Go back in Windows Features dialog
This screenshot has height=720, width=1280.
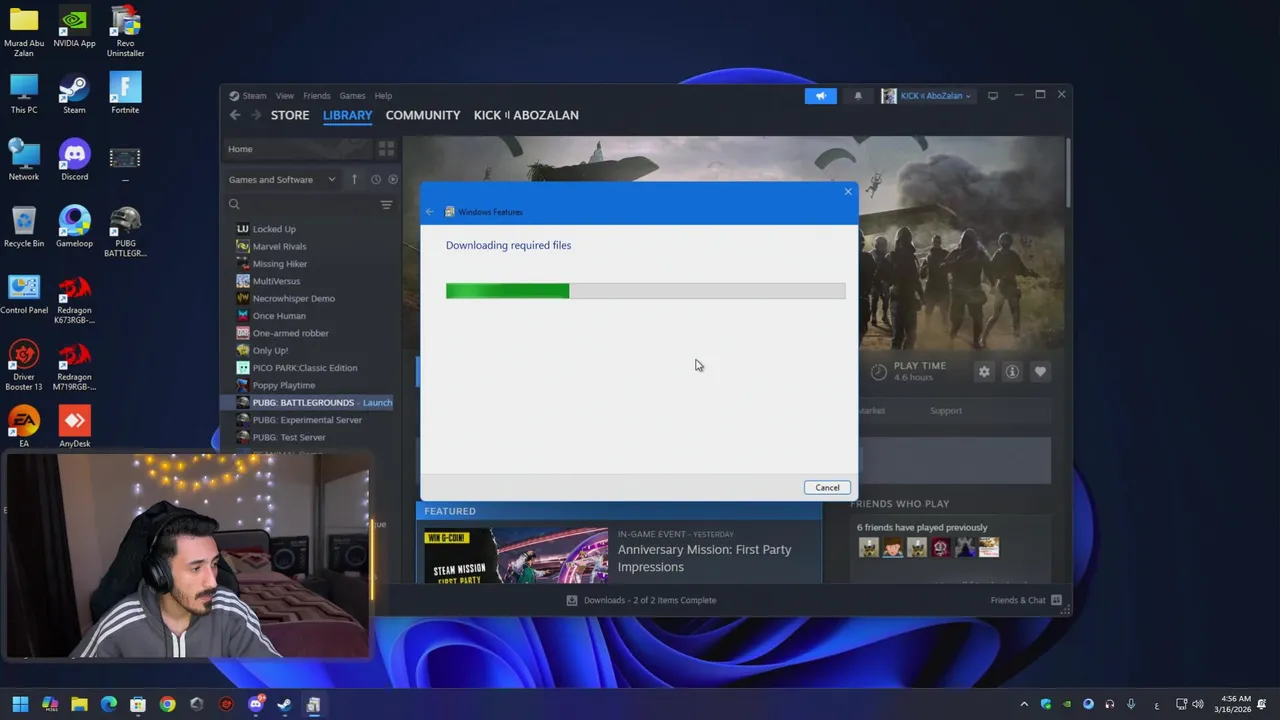(430, 212)
